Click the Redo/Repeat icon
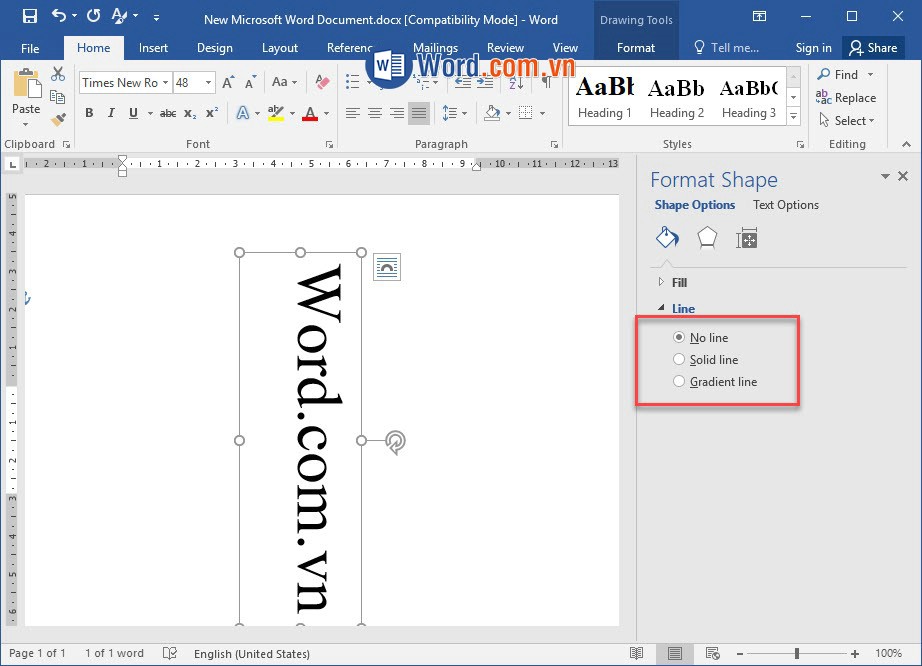922x666 pixels. 93,16
